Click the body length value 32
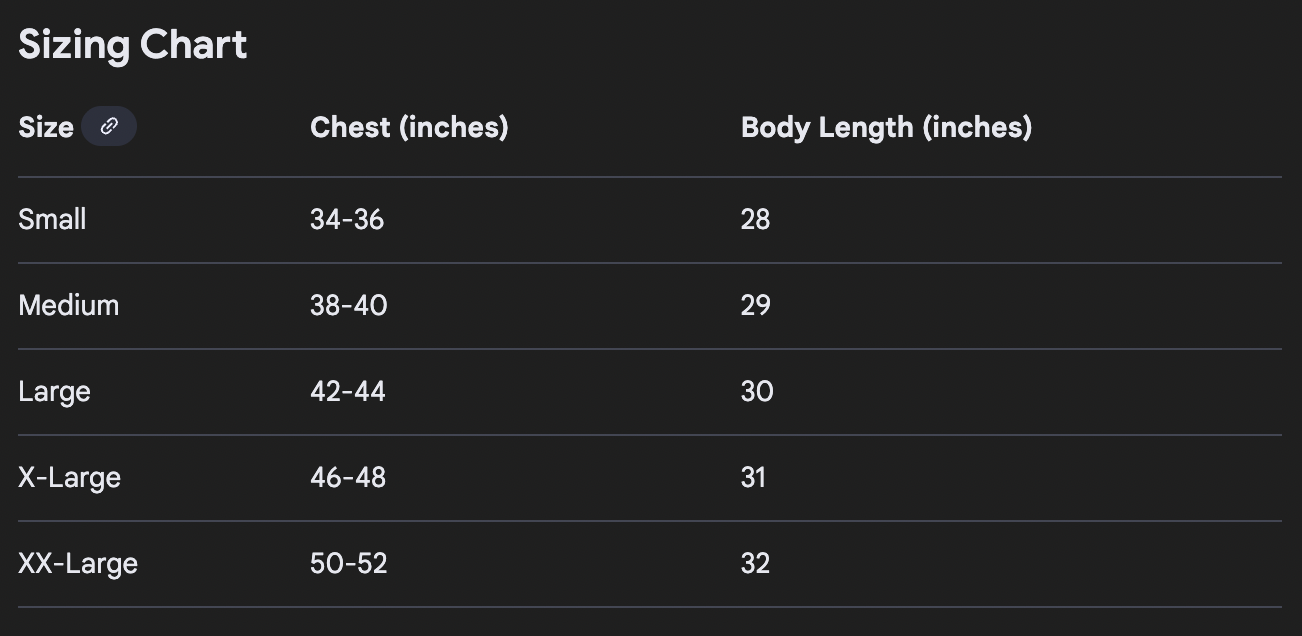 click(756, 563)
